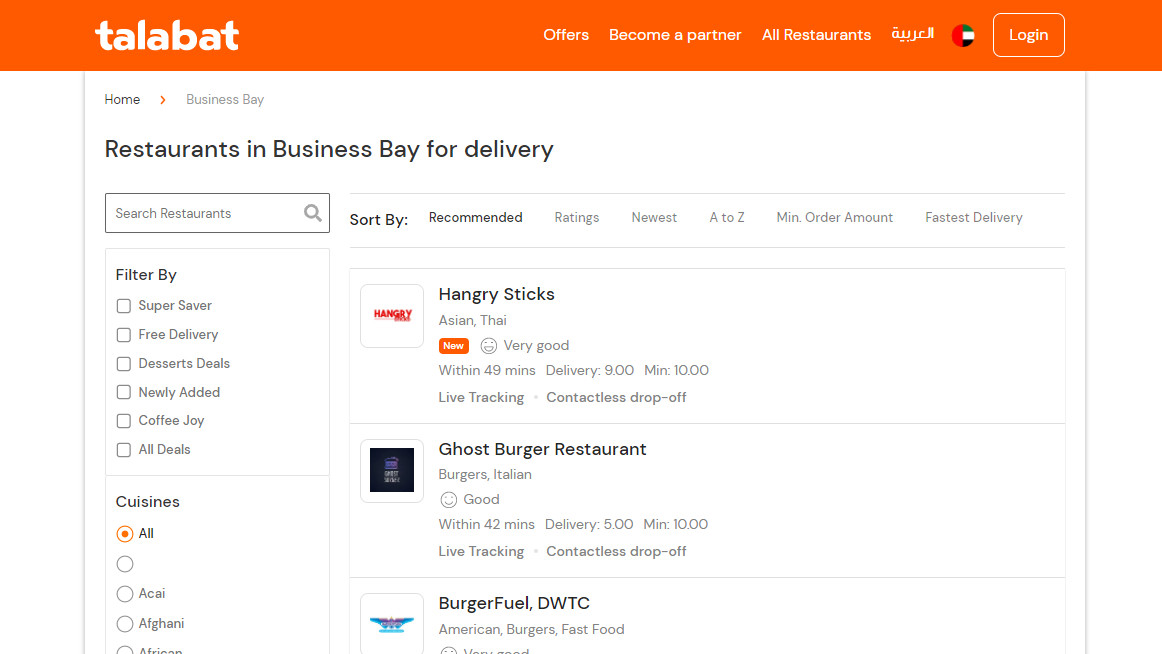
Task: Click the Login button
Action: (1028, 34)
